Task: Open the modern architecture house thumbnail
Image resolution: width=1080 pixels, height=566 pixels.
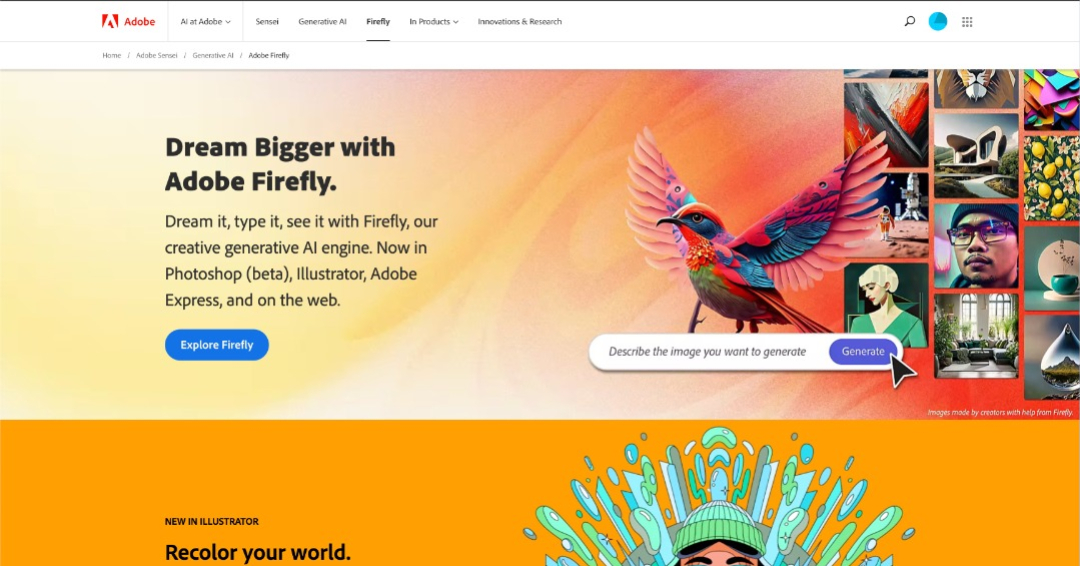Action: (x=976, y=156)
